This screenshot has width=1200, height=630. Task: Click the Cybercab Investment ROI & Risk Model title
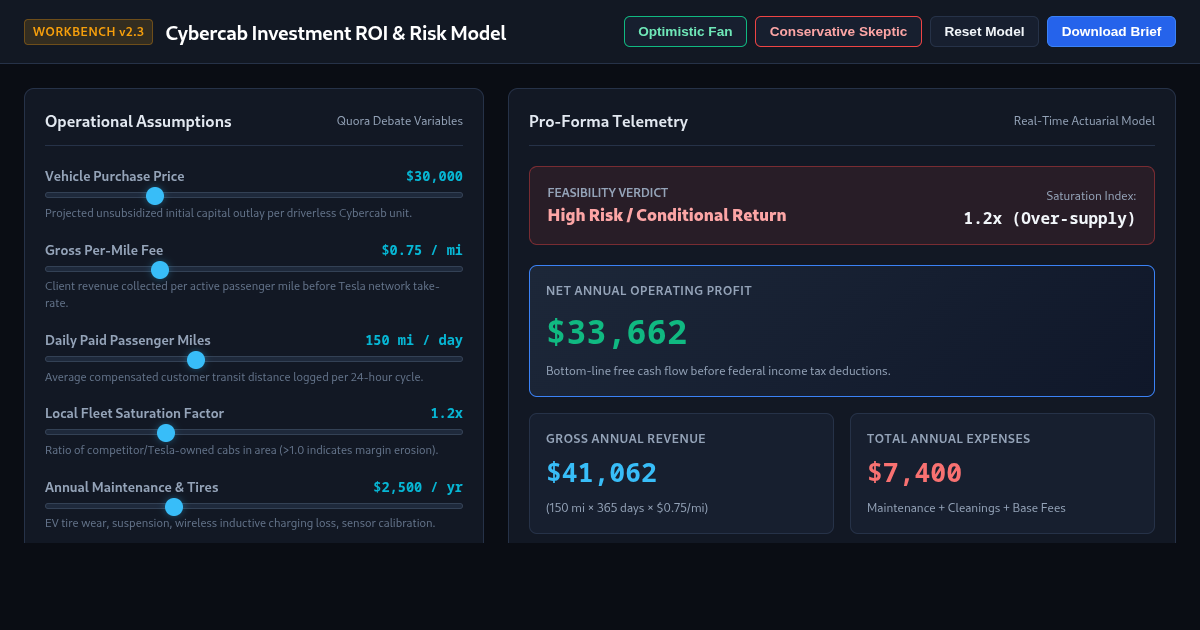pos(336,33)
